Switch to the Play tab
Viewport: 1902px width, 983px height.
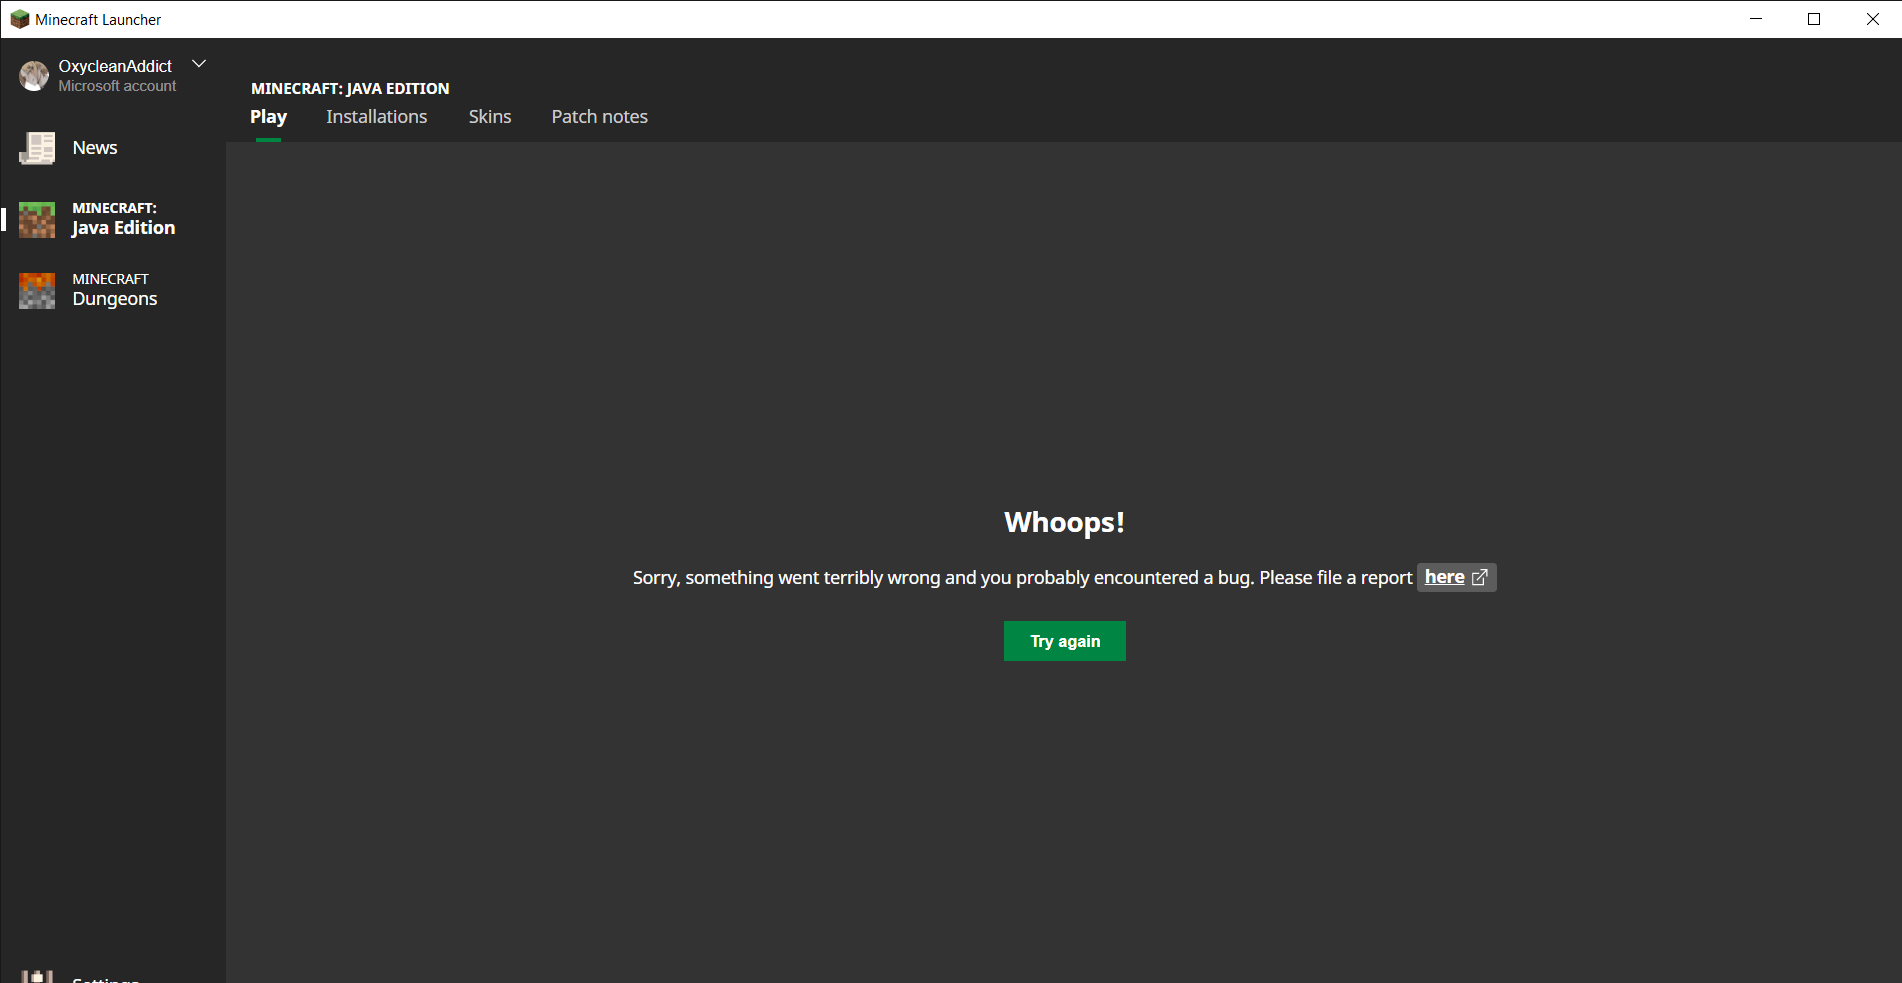tap(268, 117)
